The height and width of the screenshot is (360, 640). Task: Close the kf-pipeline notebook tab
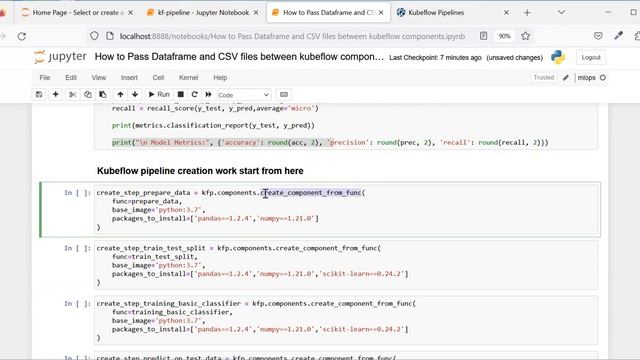256,13
